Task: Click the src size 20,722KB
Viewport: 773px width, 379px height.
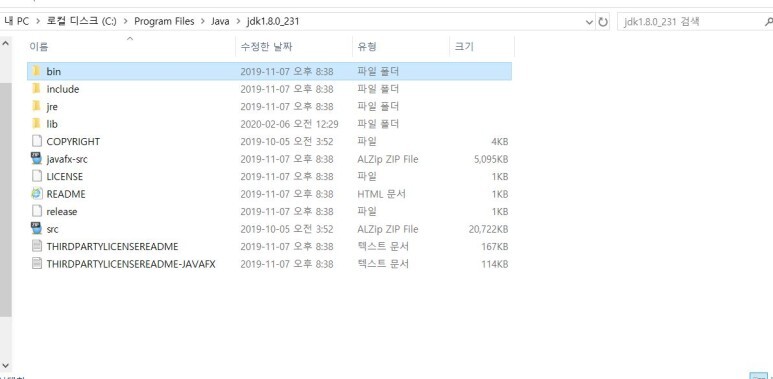Action: (x=488, y=229)
